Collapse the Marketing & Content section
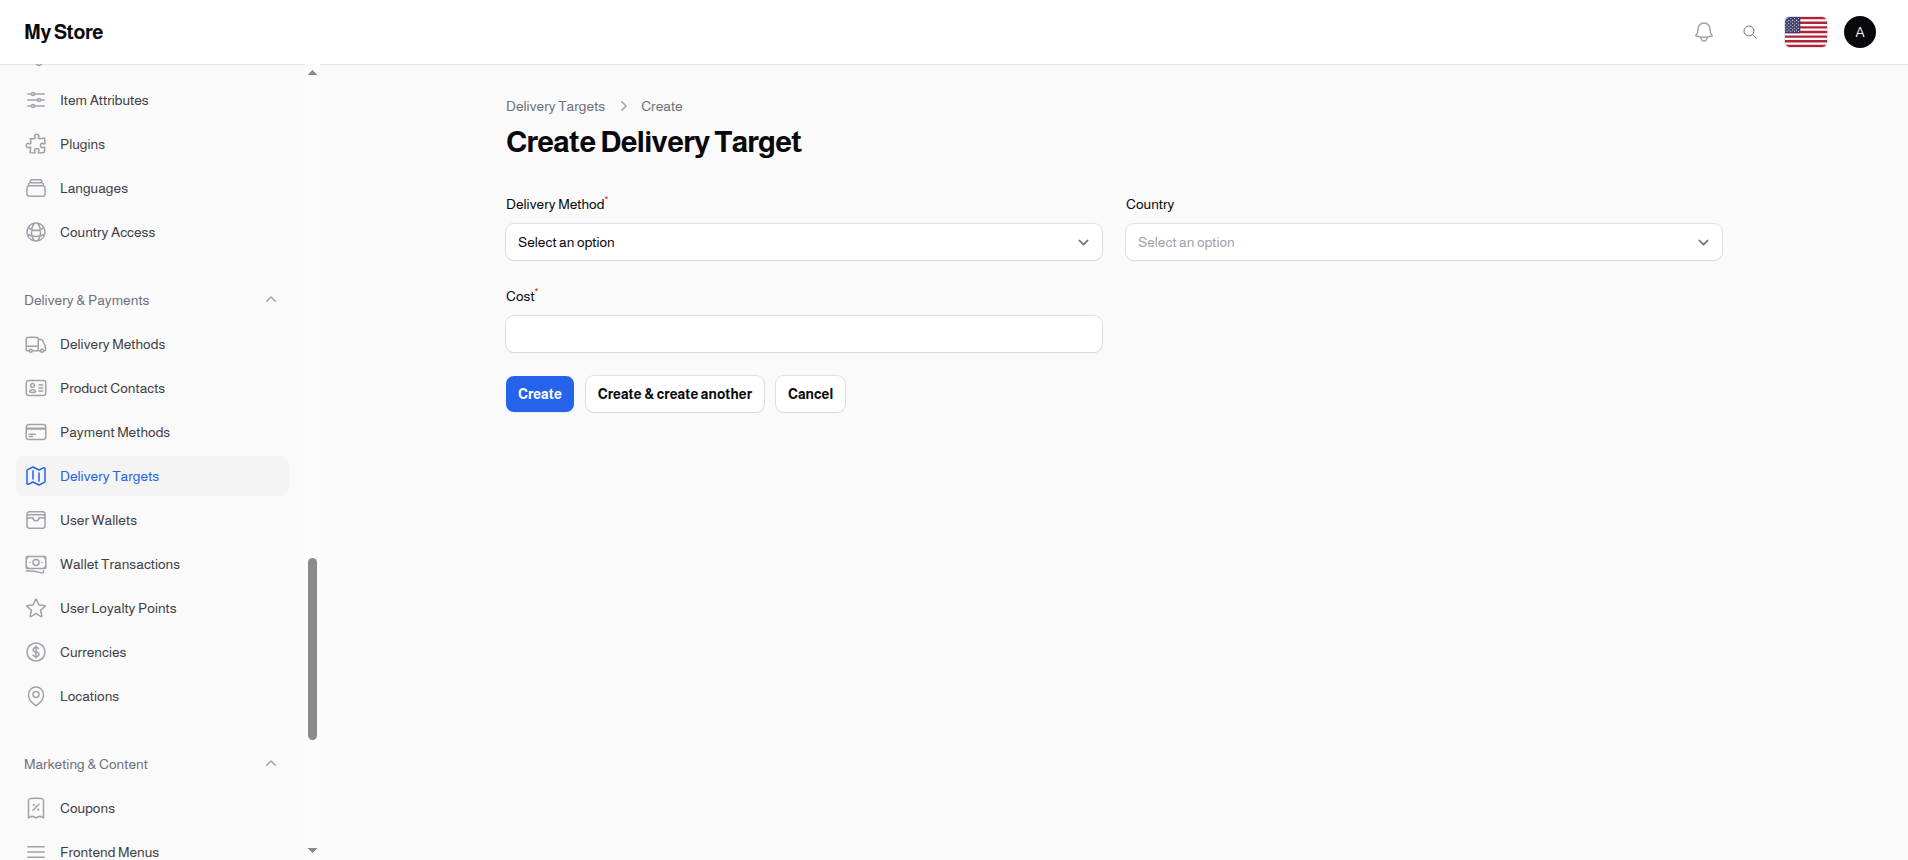1908x860 pixels. 270,763
